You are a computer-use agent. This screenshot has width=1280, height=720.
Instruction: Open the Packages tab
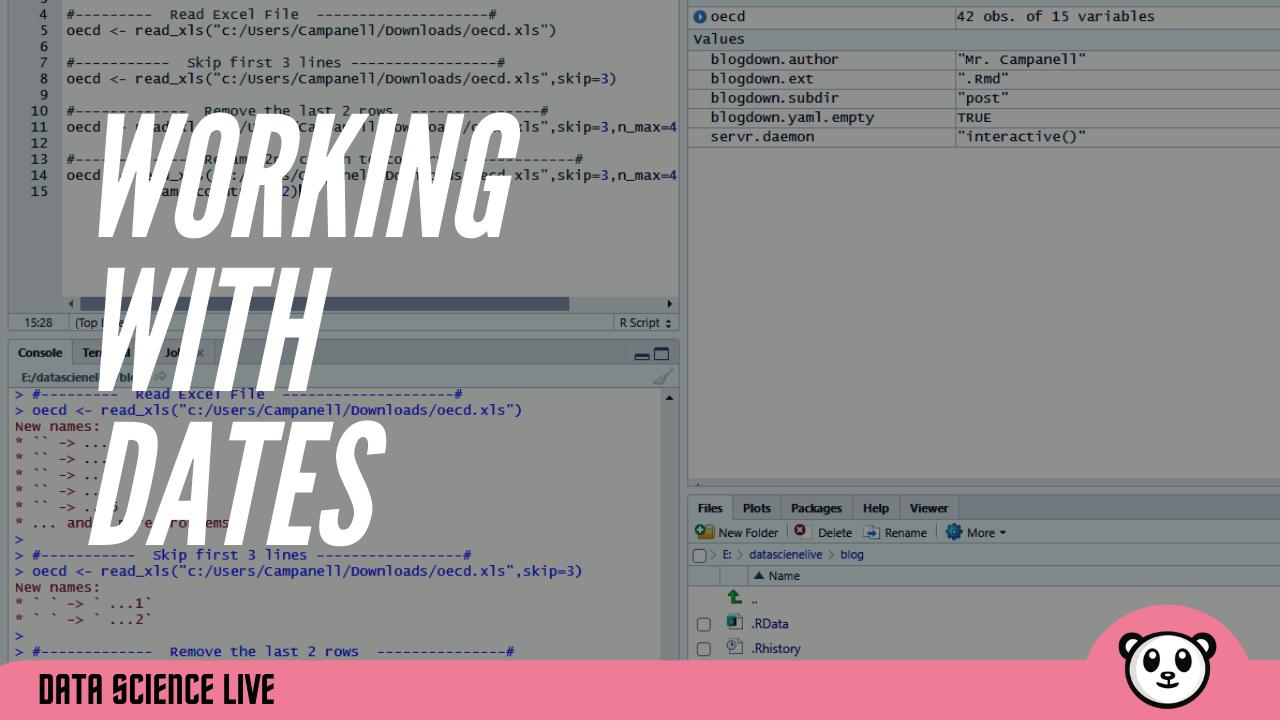(817, 508)
